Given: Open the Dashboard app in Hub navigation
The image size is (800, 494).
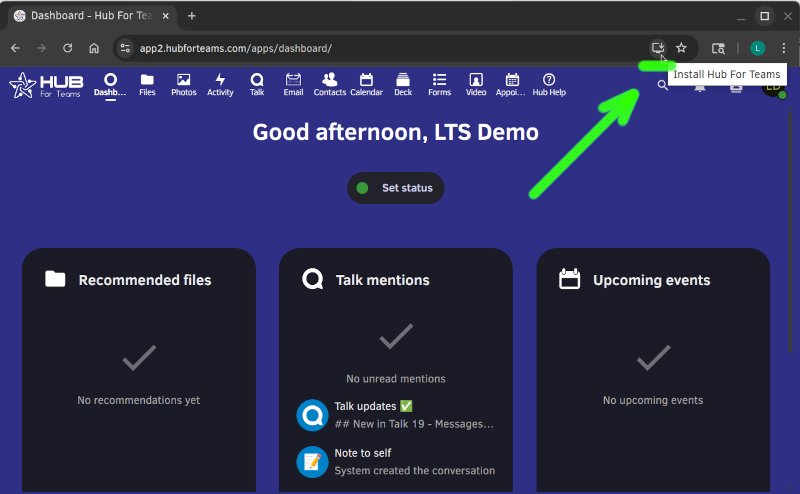Looking at the screenshot, I should pos(110,85).
